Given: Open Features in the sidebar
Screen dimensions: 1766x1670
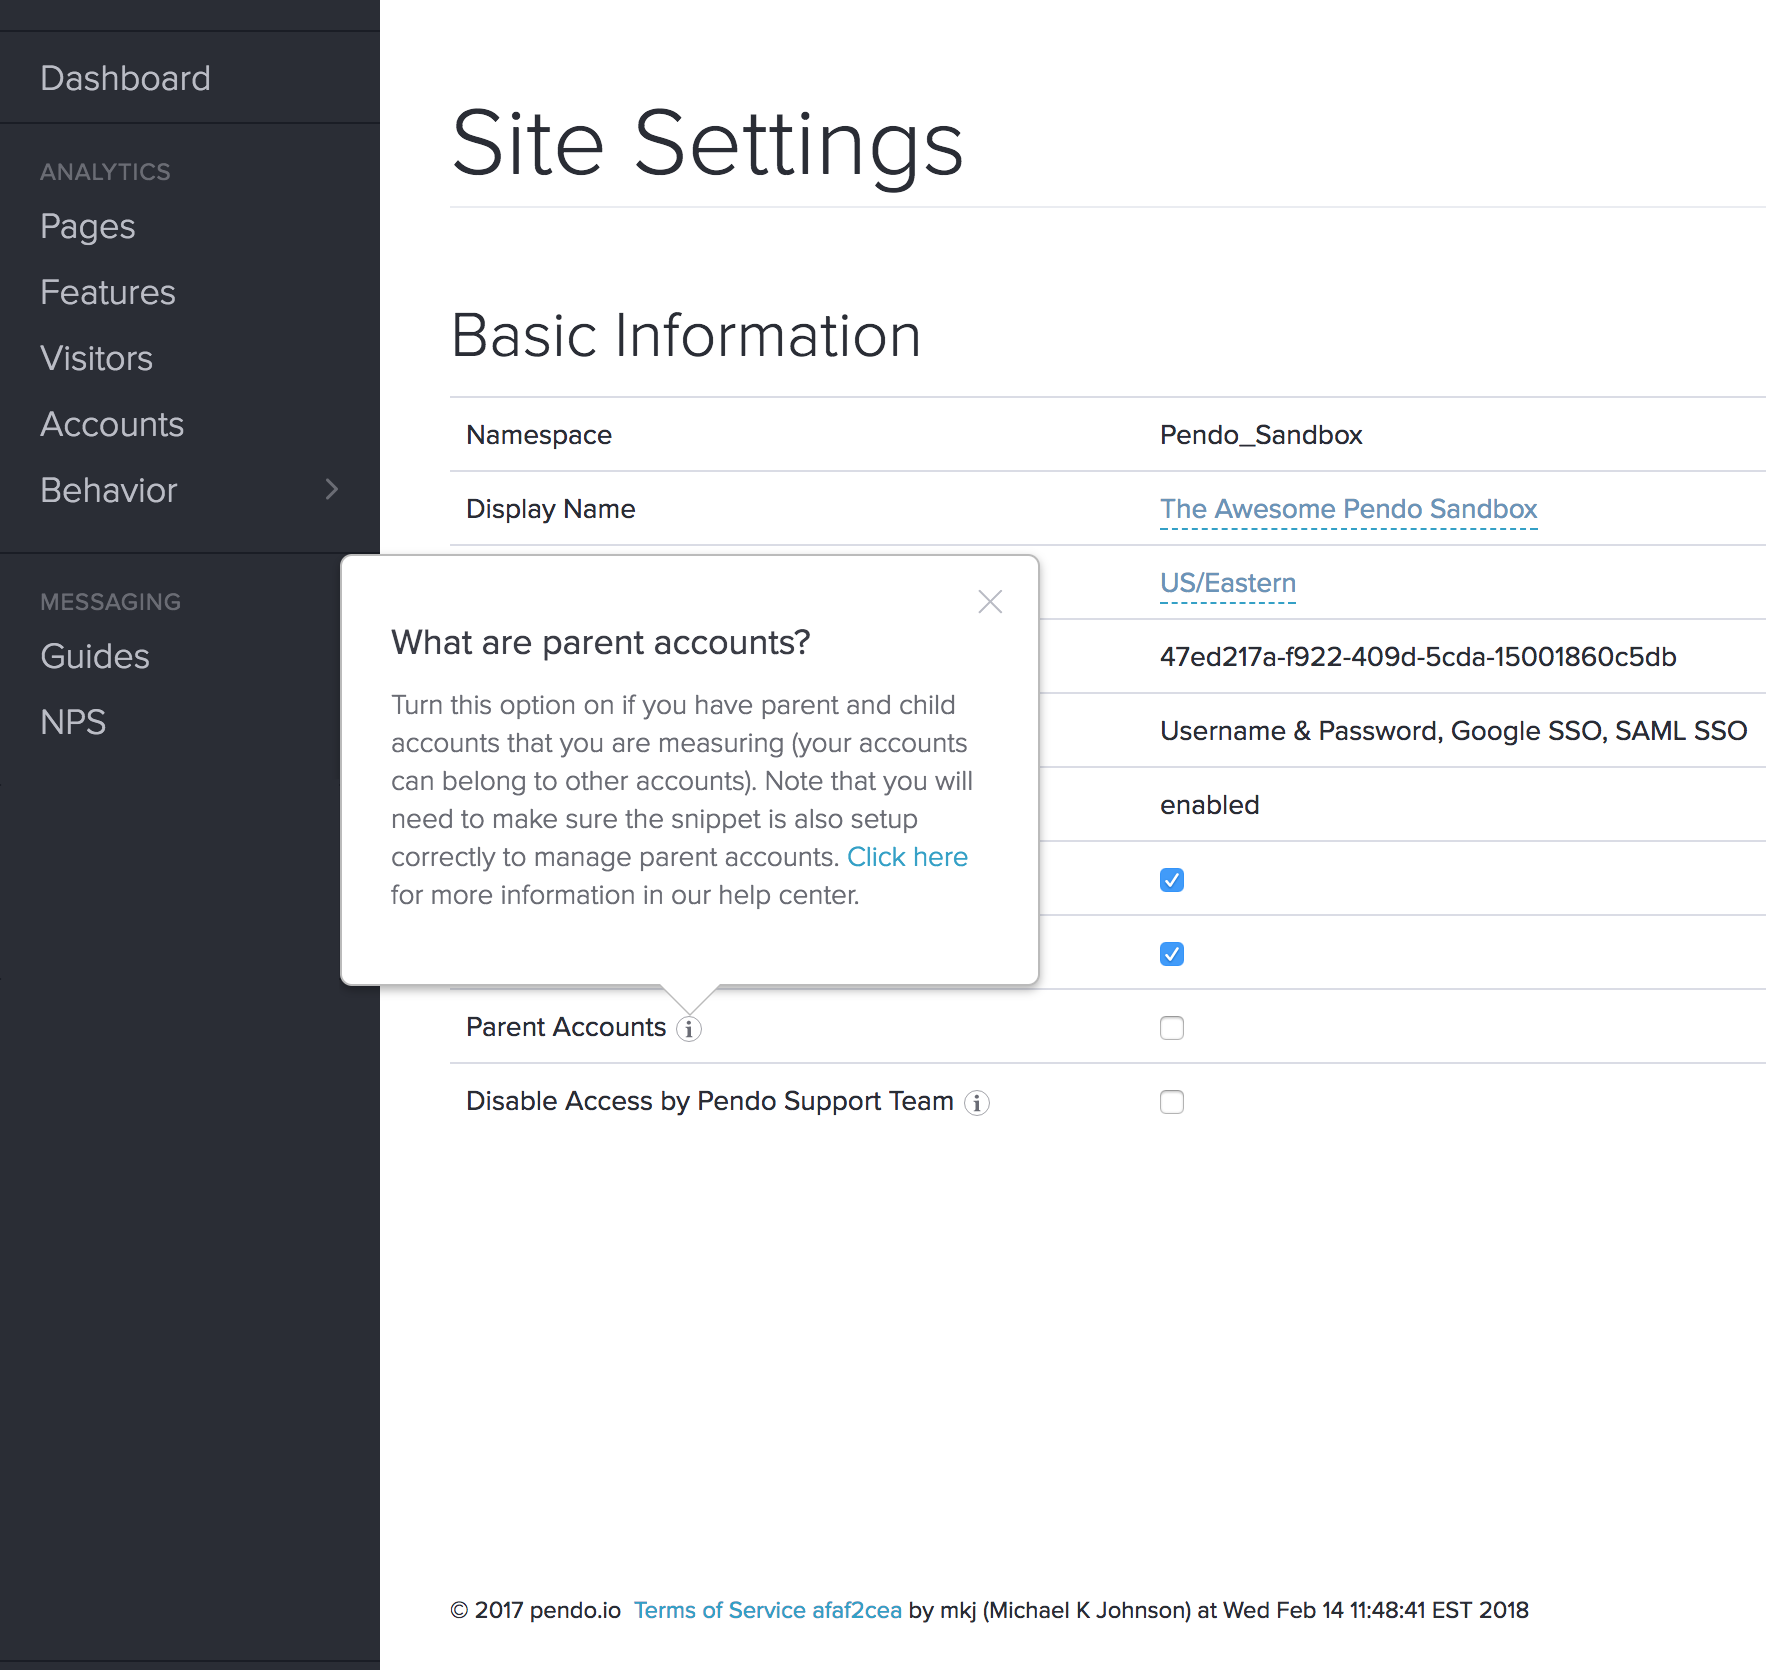Looking at the screenshot, I should pos(108,293).
